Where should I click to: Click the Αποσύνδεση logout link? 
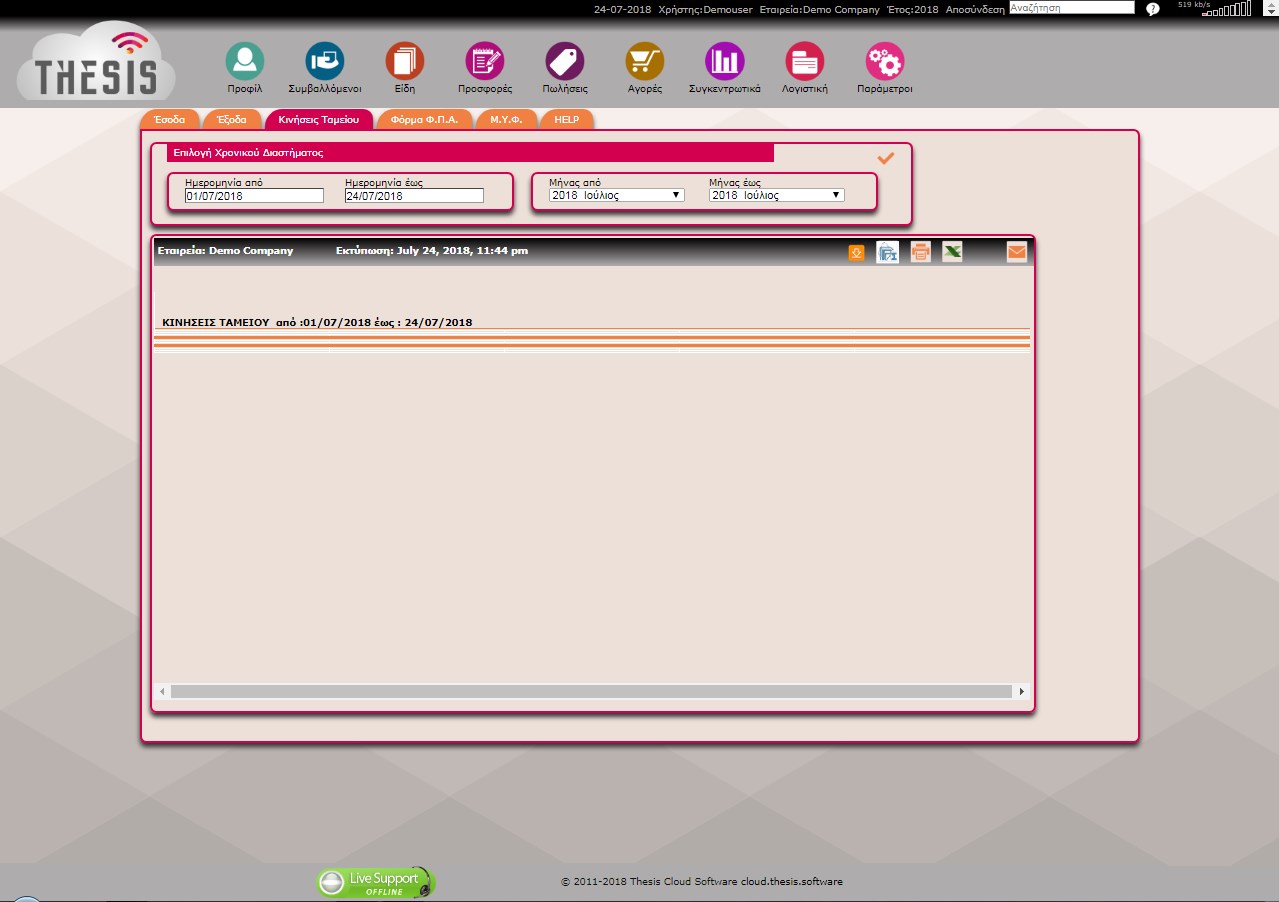tap(974, 9)
